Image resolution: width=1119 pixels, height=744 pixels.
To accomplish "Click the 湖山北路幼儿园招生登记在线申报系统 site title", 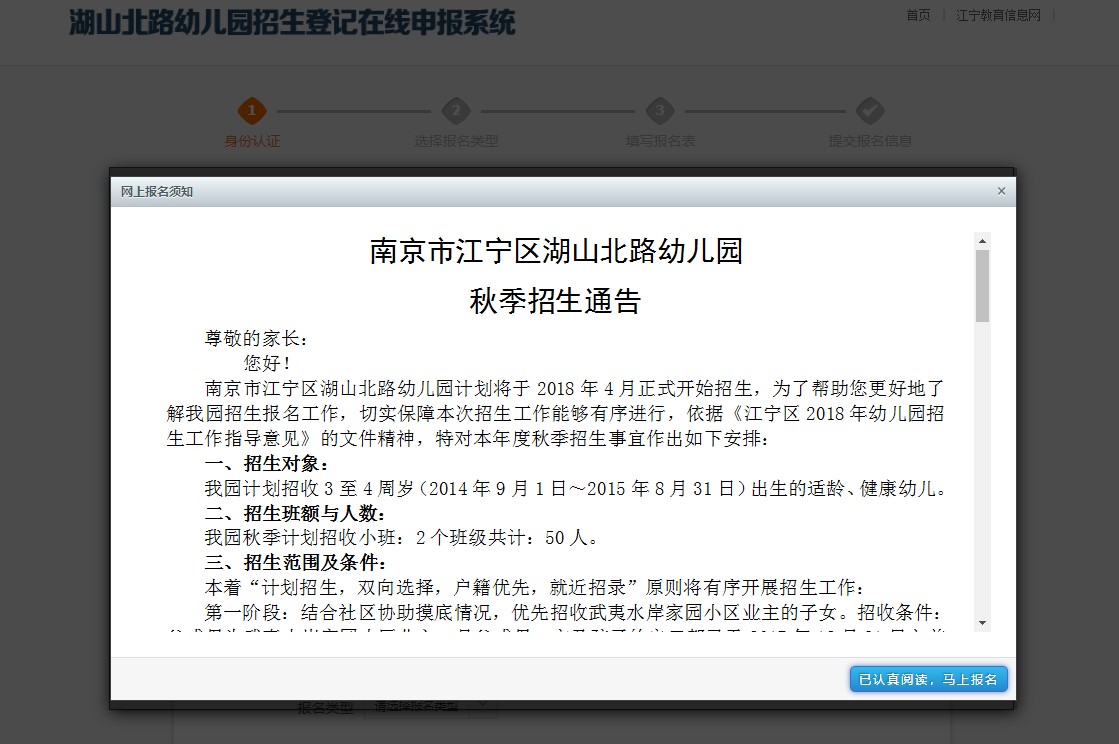I will pyautogui.click(x=292, y=23).
